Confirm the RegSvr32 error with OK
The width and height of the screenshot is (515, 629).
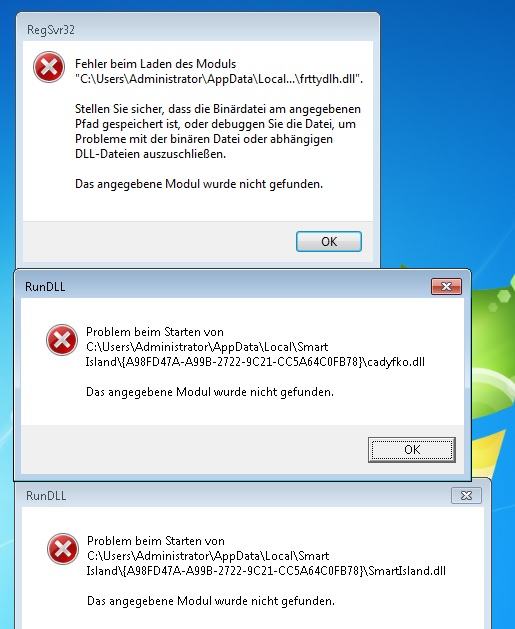[329, 241]
